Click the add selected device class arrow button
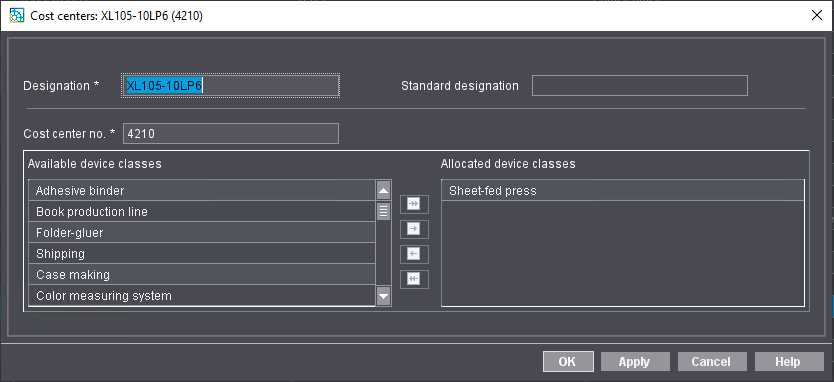 coord(414,229)
